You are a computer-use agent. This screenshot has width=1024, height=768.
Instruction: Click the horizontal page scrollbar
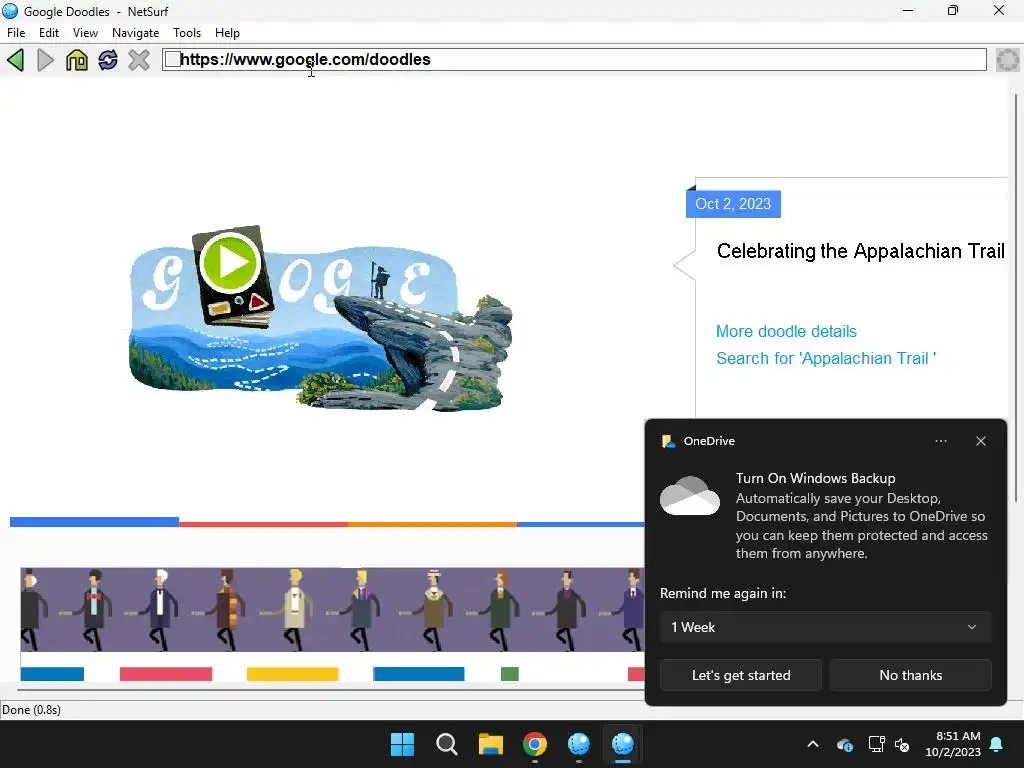pos(330,689)
